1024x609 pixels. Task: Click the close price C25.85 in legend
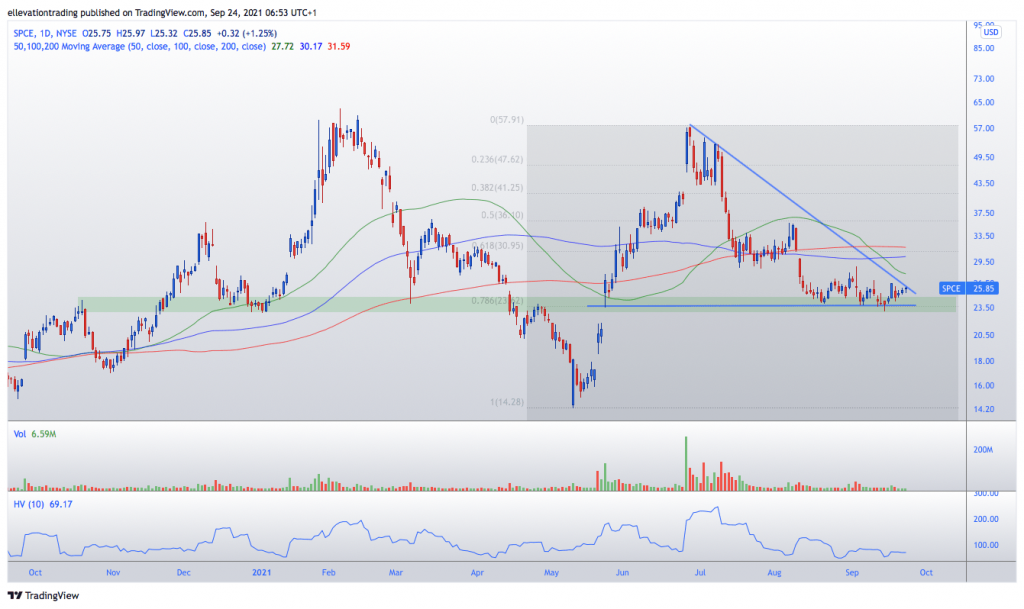tap(197, 33)
